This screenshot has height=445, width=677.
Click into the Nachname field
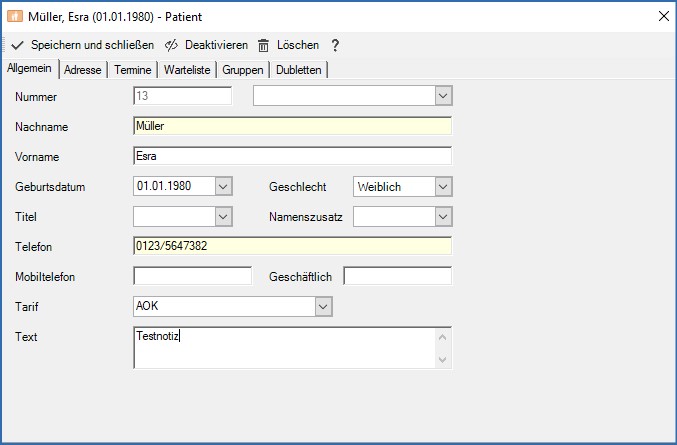292,126
